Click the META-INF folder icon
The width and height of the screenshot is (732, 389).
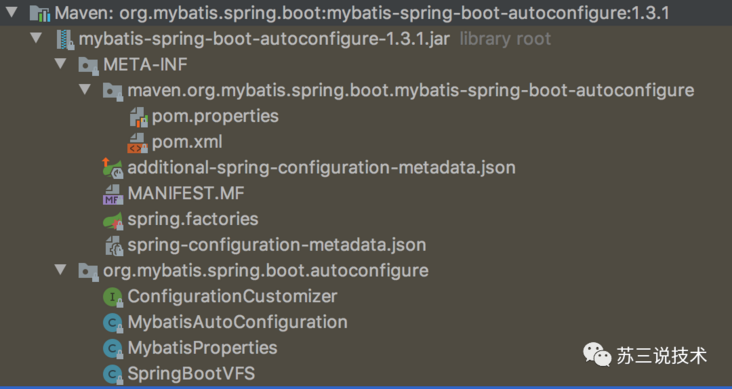click(88, 64)
